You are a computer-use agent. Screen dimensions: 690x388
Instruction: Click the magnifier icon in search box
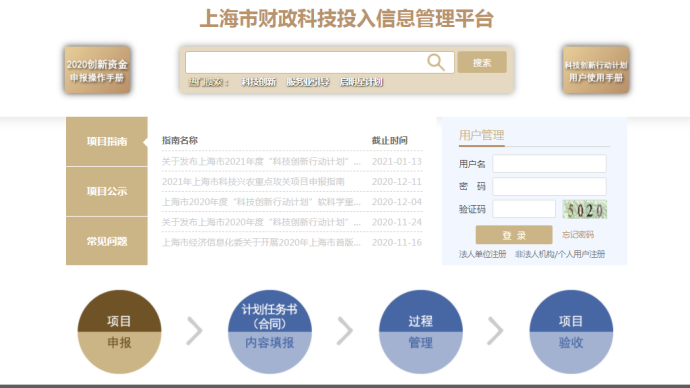(436, 62)
